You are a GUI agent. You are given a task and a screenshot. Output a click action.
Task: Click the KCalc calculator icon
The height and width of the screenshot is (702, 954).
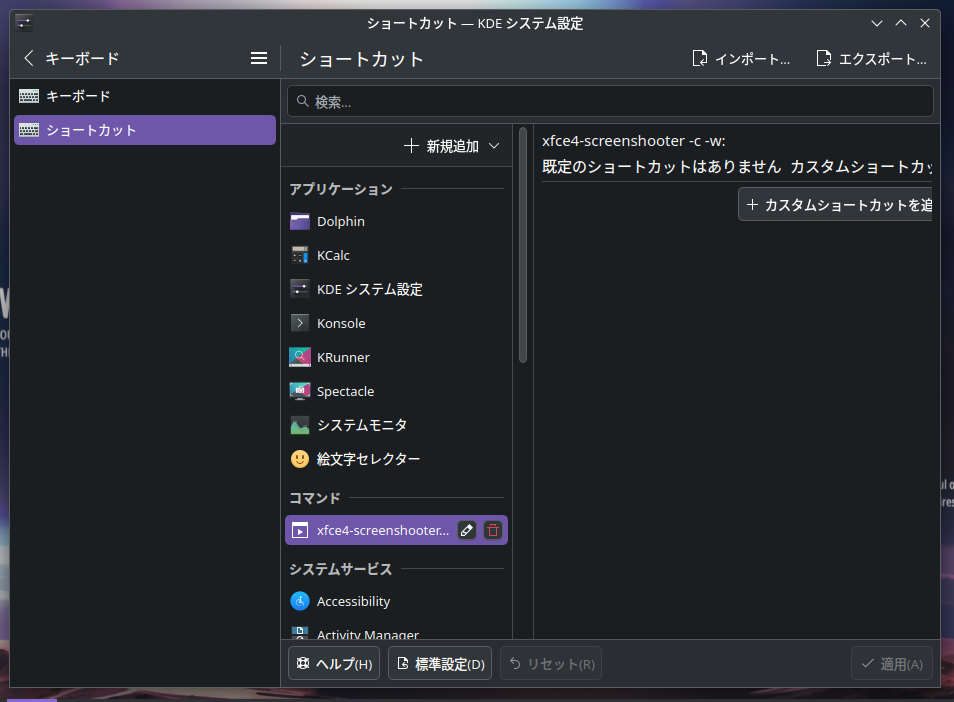(x=300, y=255)
